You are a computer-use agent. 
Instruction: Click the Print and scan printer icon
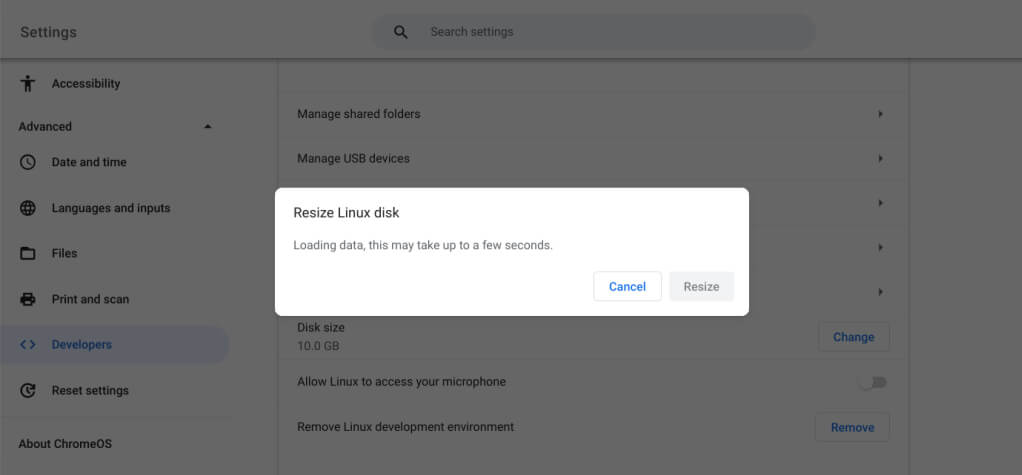[28, 299]
